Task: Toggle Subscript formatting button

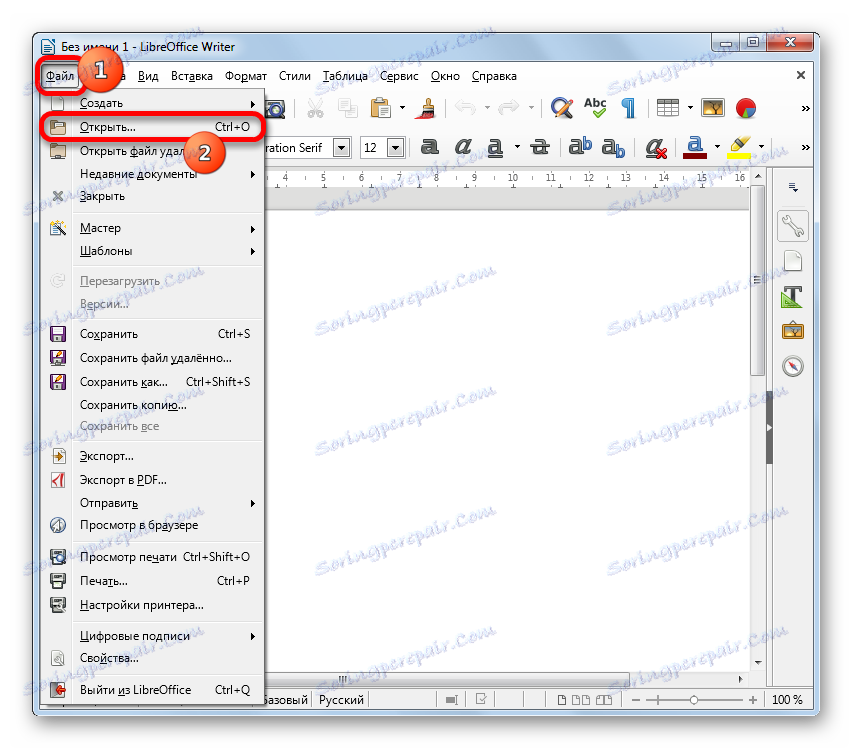Action: pos(613,148)
